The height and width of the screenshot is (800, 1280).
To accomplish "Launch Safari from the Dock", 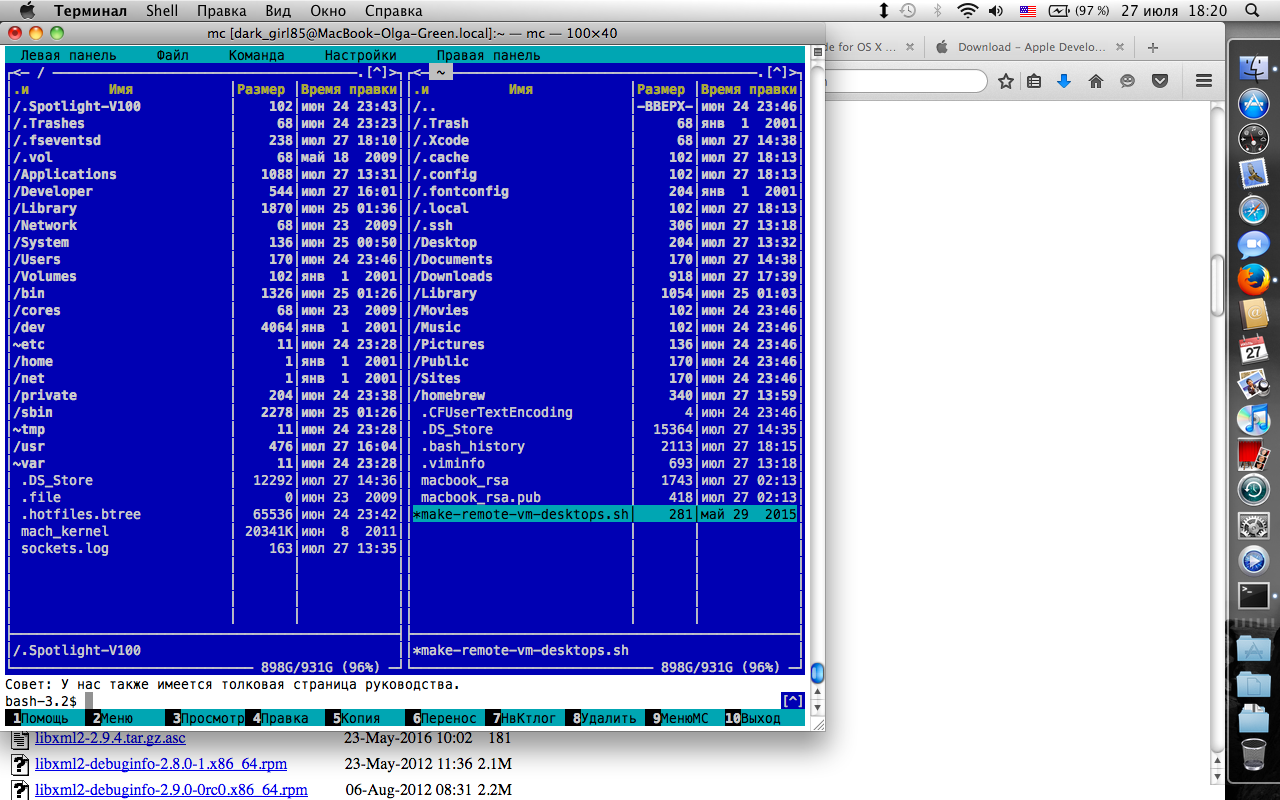I will coord(1253,209).
